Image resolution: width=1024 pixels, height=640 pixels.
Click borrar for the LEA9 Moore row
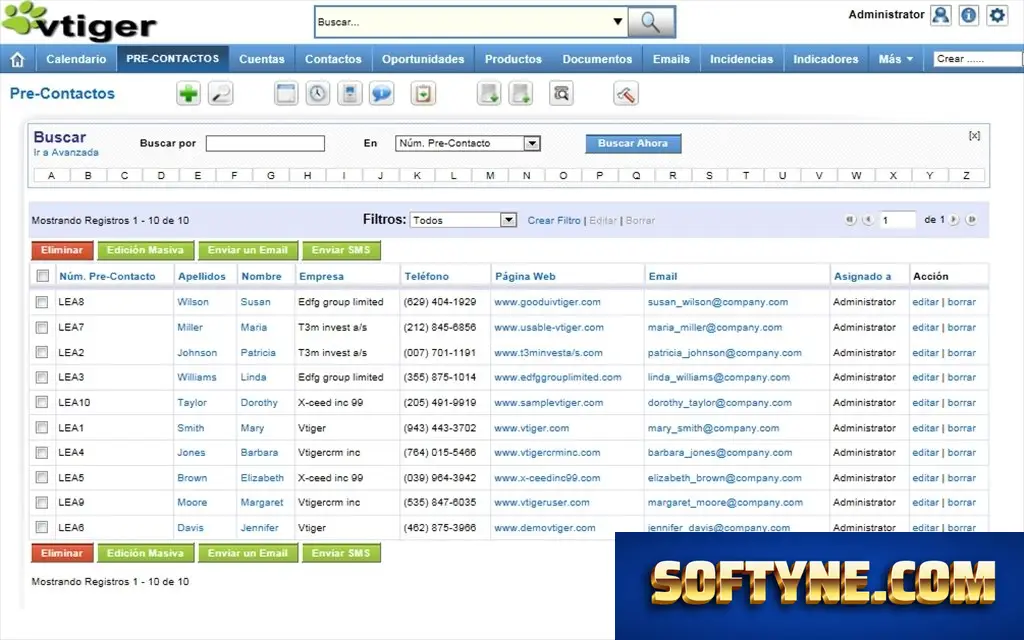[961, 502]
